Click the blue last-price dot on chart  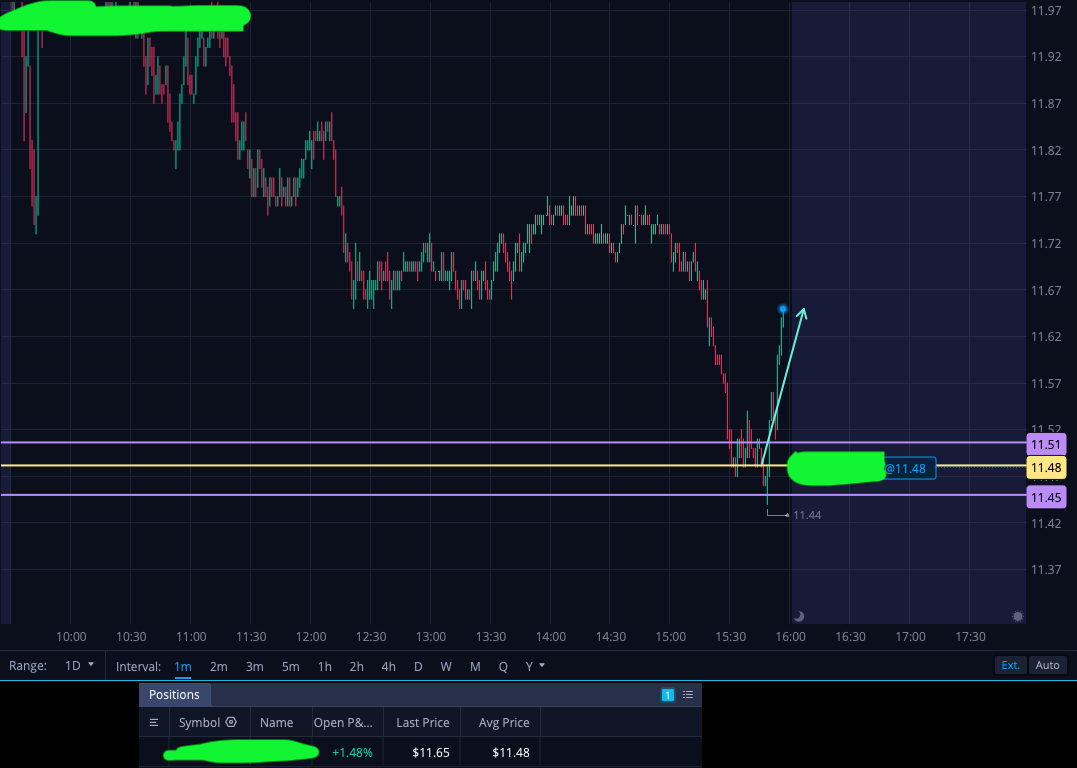click(x=782, y=309)
